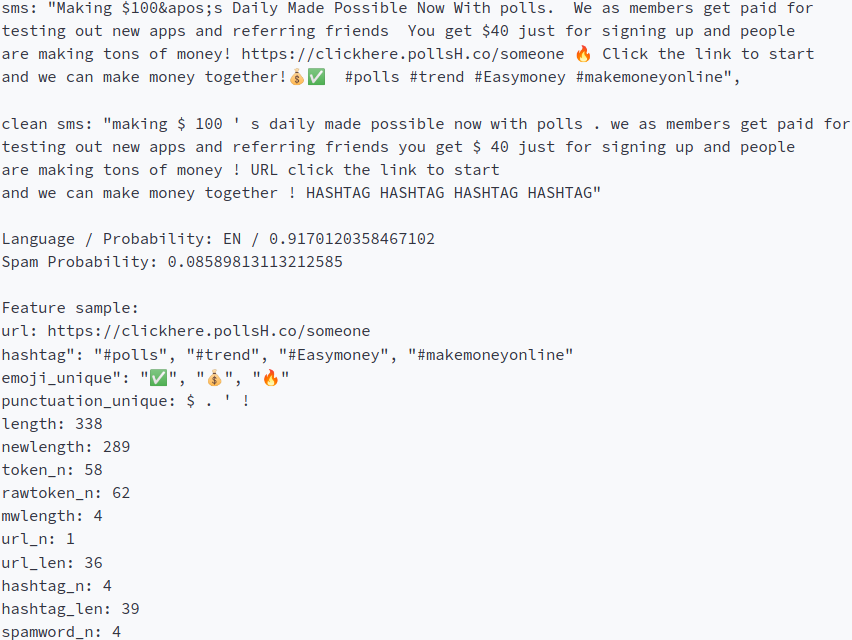Viewport: 852px width, 640px height.
Task: Click the Language / Probability line
Action: 218,239
